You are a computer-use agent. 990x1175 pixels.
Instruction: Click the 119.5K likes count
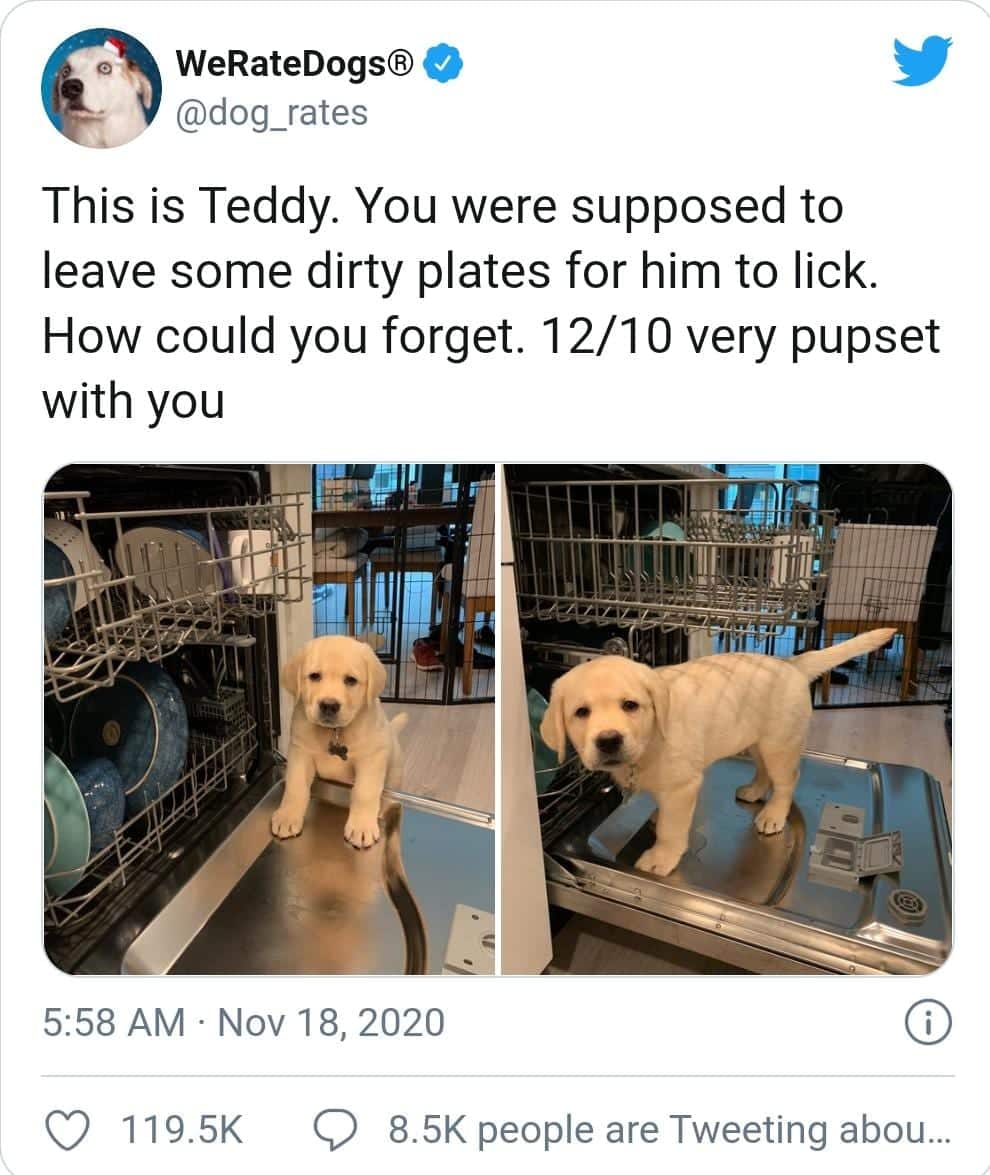[182, 1130]
